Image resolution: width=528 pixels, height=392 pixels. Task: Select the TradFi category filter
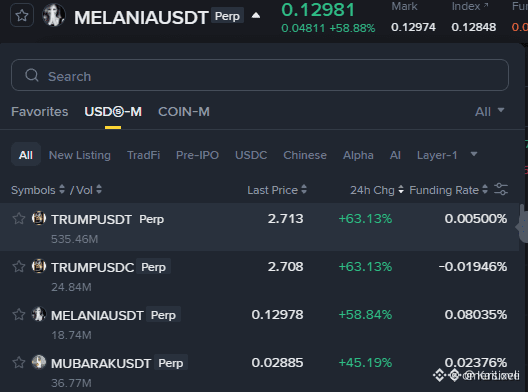pos(143,155)
